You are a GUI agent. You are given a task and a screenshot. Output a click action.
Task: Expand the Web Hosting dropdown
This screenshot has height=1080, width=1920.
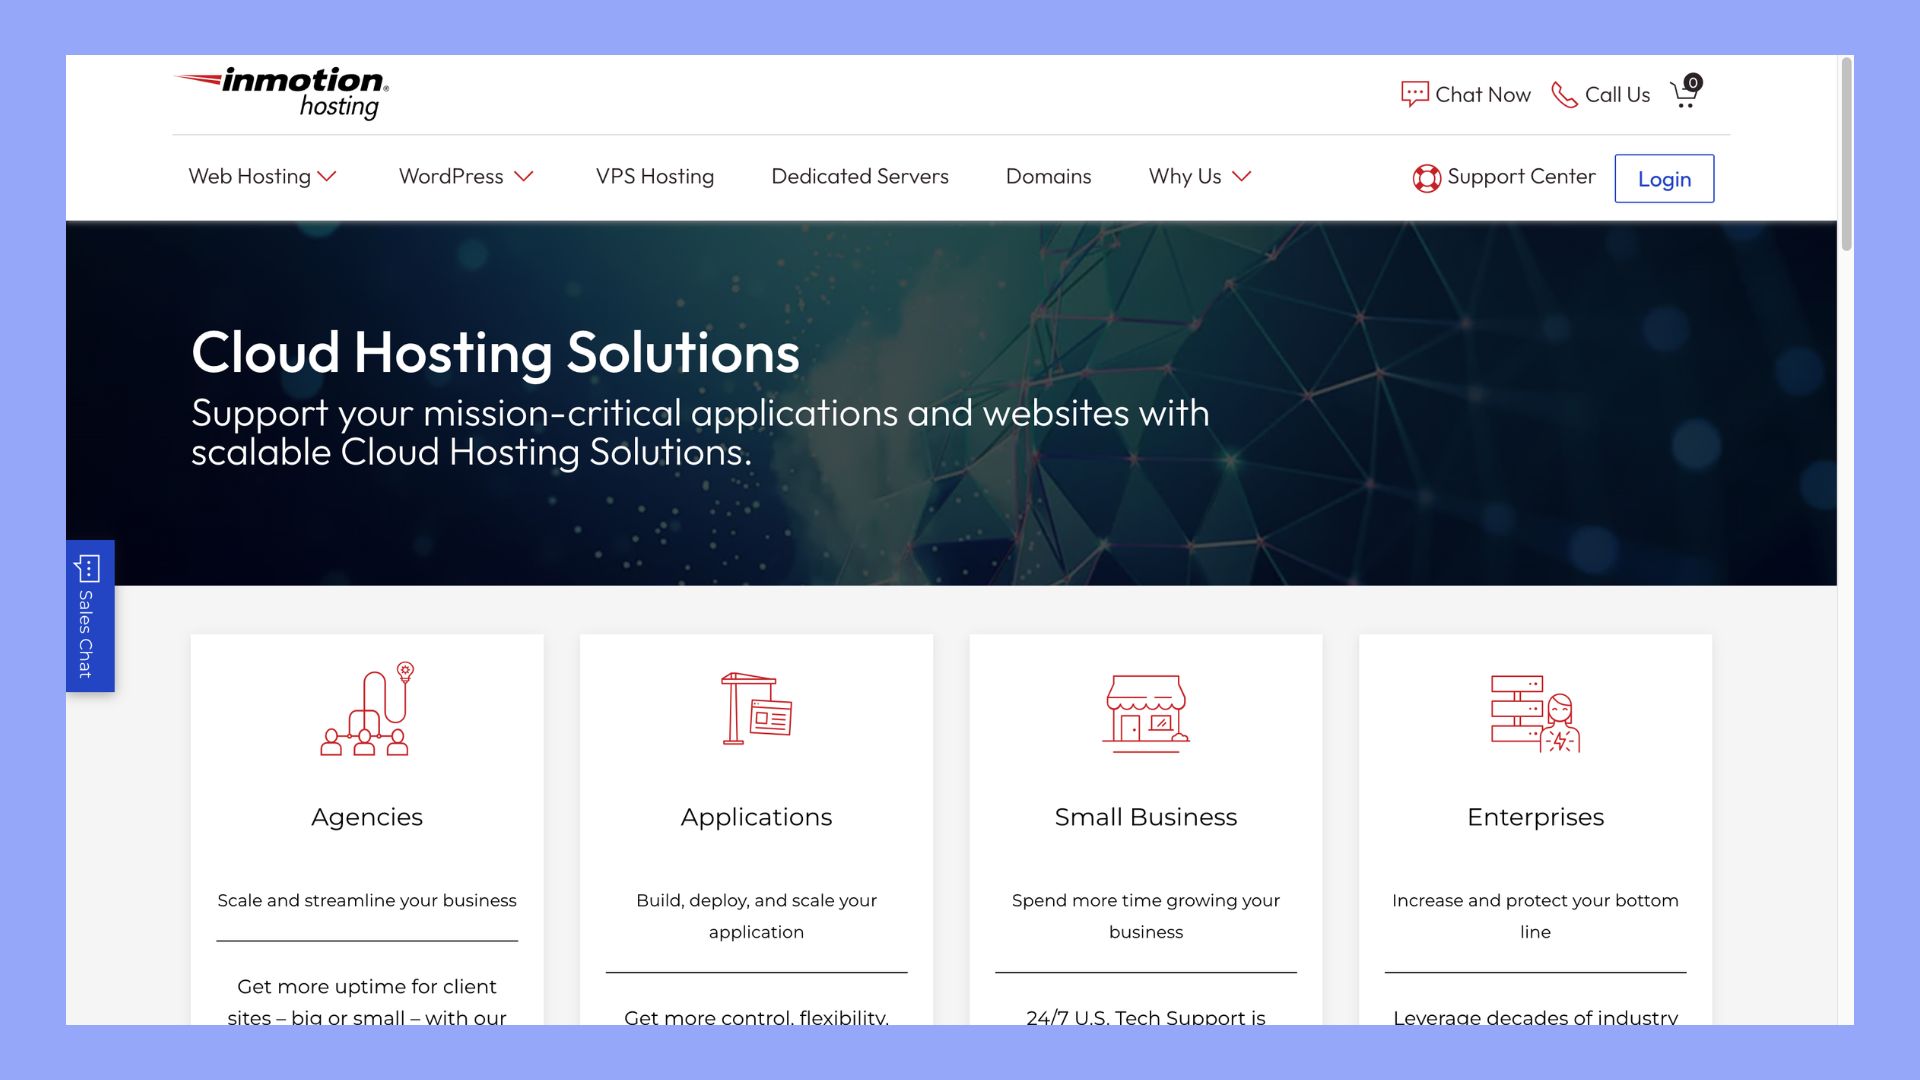point(262,176)
